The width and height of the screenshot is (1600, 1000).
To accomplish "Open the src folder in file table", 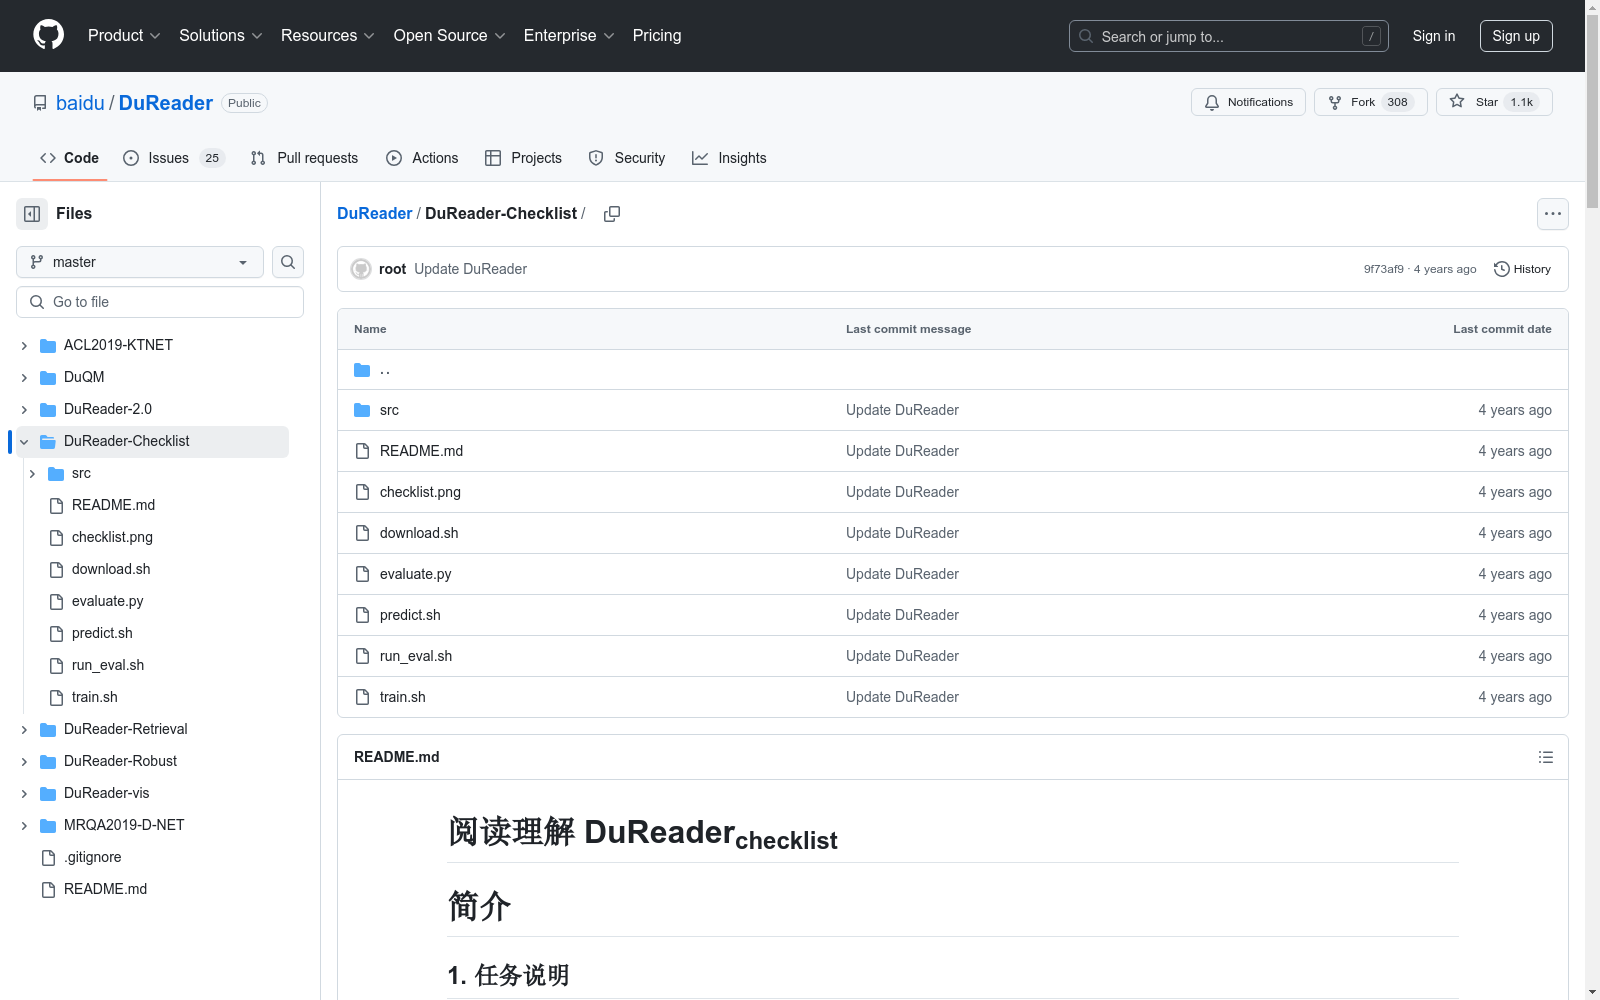I will 389,410.
